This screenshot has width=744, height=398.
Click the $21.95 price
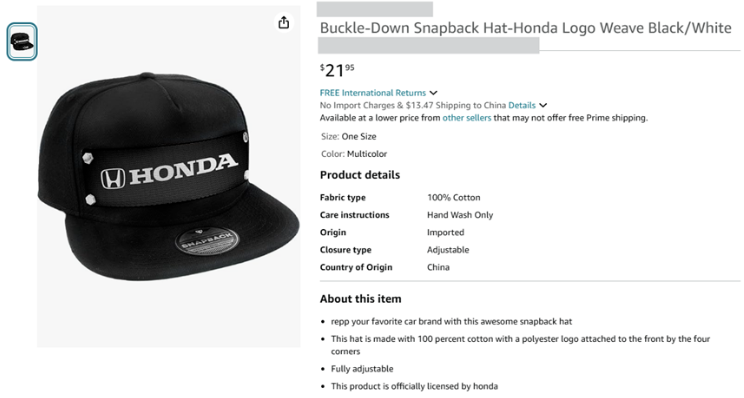point(337,70)
